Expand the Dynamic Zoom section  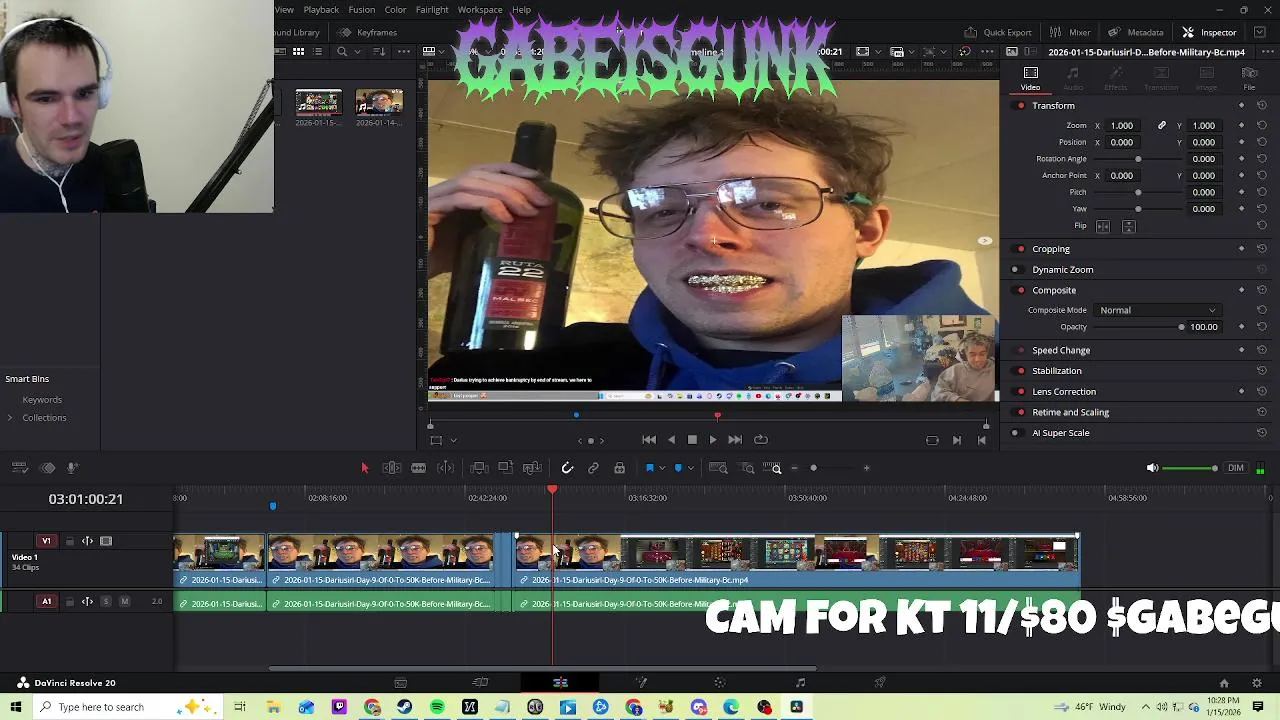click(x=1062, y=270)
